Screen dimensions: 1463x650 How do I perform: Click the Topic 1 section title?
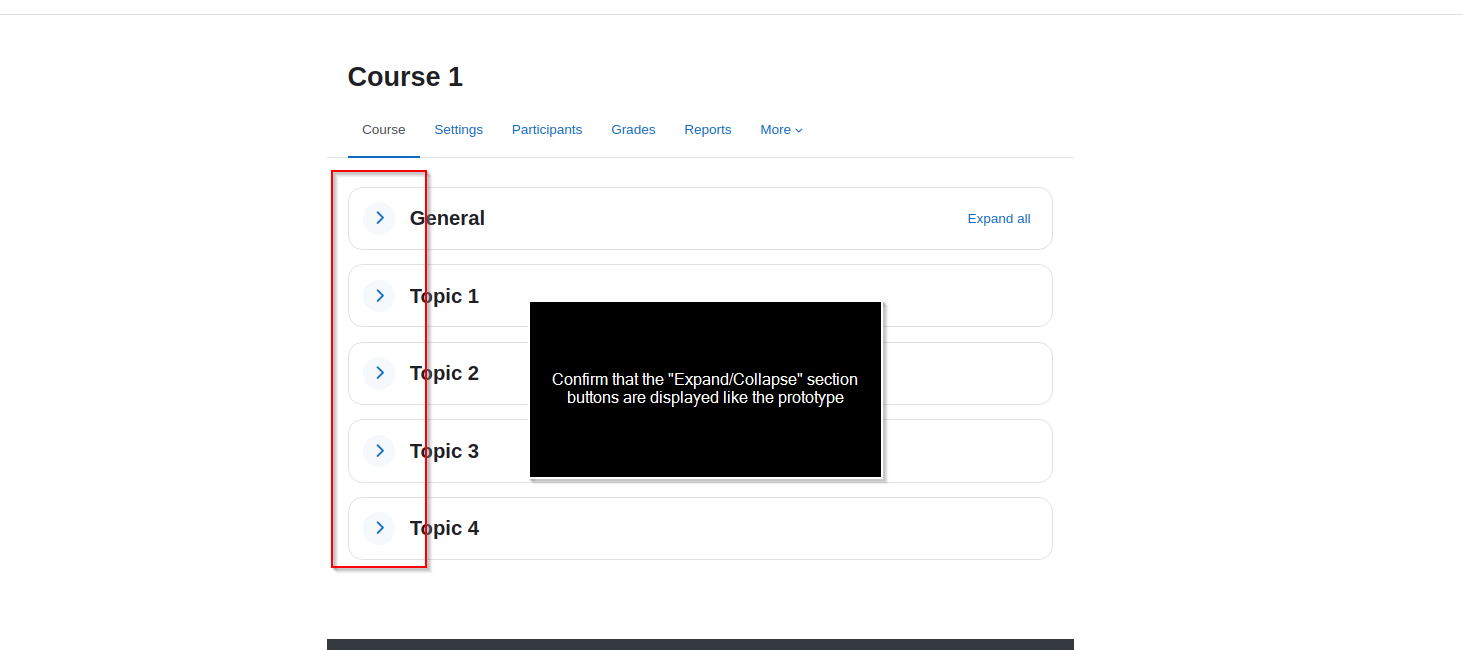pos(444,296)
